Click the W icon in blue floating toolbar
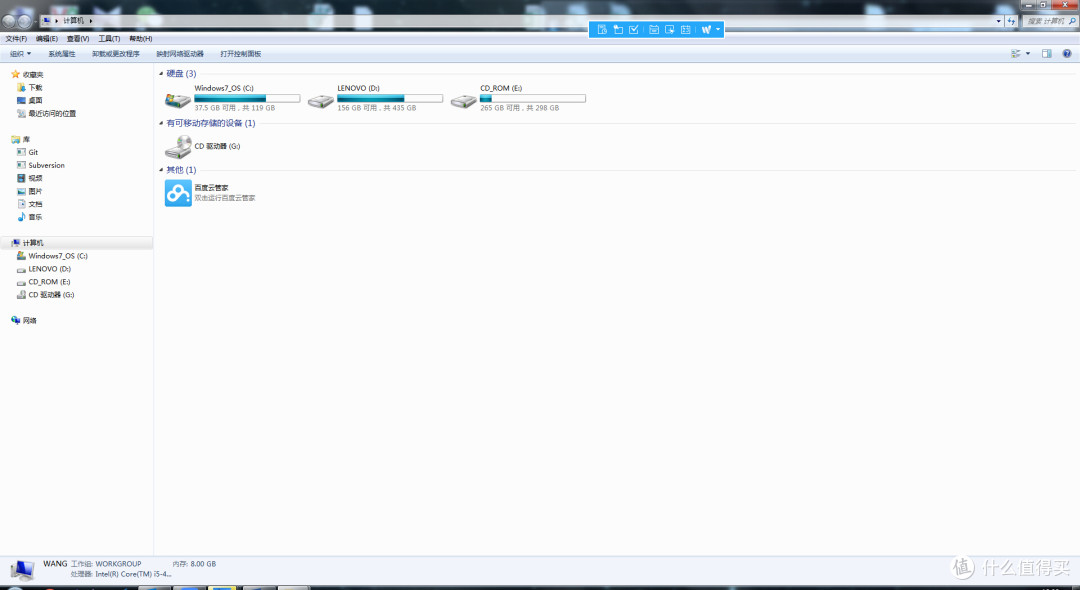Screen dimensions: 1080x590 tap(706, 30)
